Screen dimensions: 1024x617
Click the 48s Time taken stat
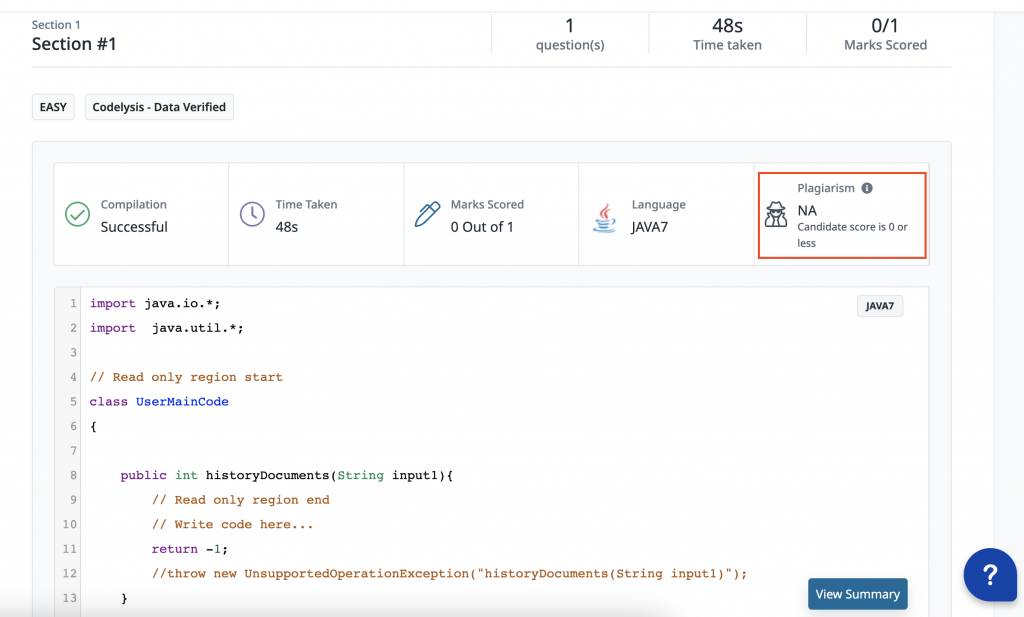[x=727, y=34]
